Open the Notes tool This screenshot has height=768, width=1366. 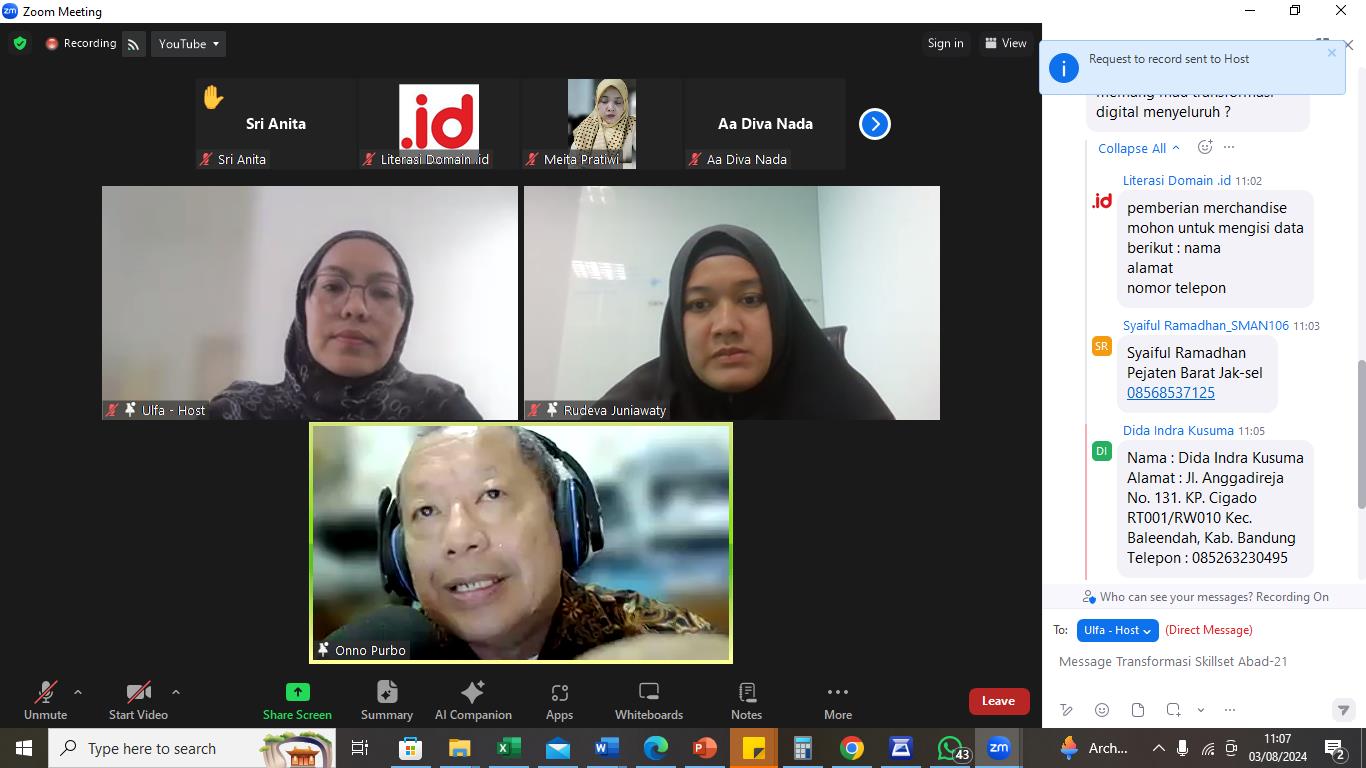(746, 700)
